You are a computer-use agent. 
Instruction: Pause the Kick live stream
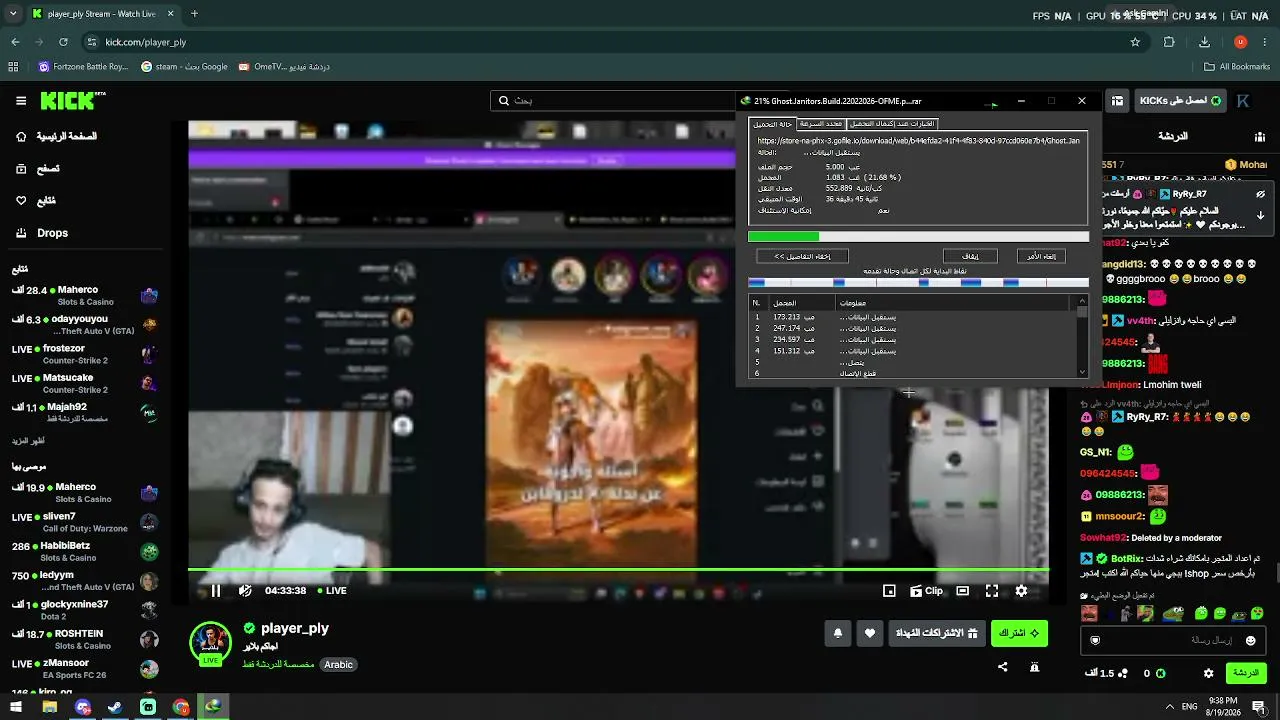tap(215, 591)
